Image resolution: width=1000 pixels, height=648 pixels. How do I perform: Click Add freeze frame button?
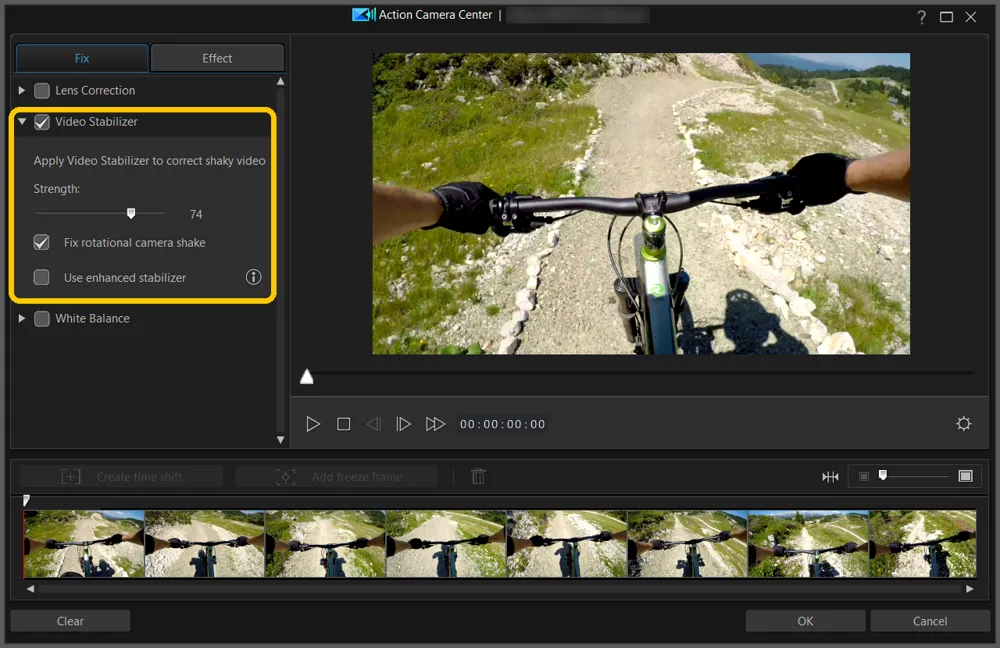coord(337,476)
